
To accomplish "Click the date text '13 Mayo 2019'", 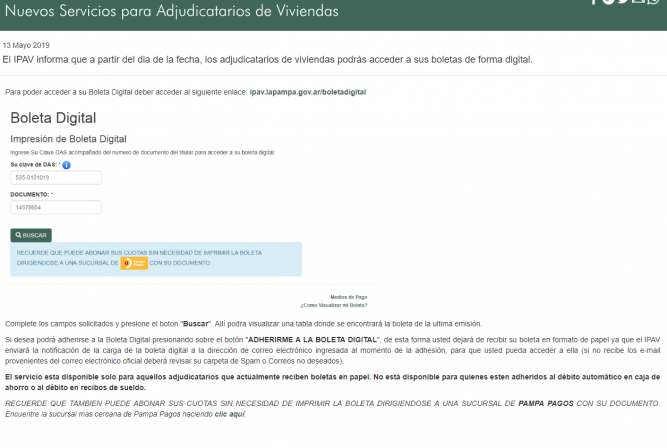I will [26, 45].
